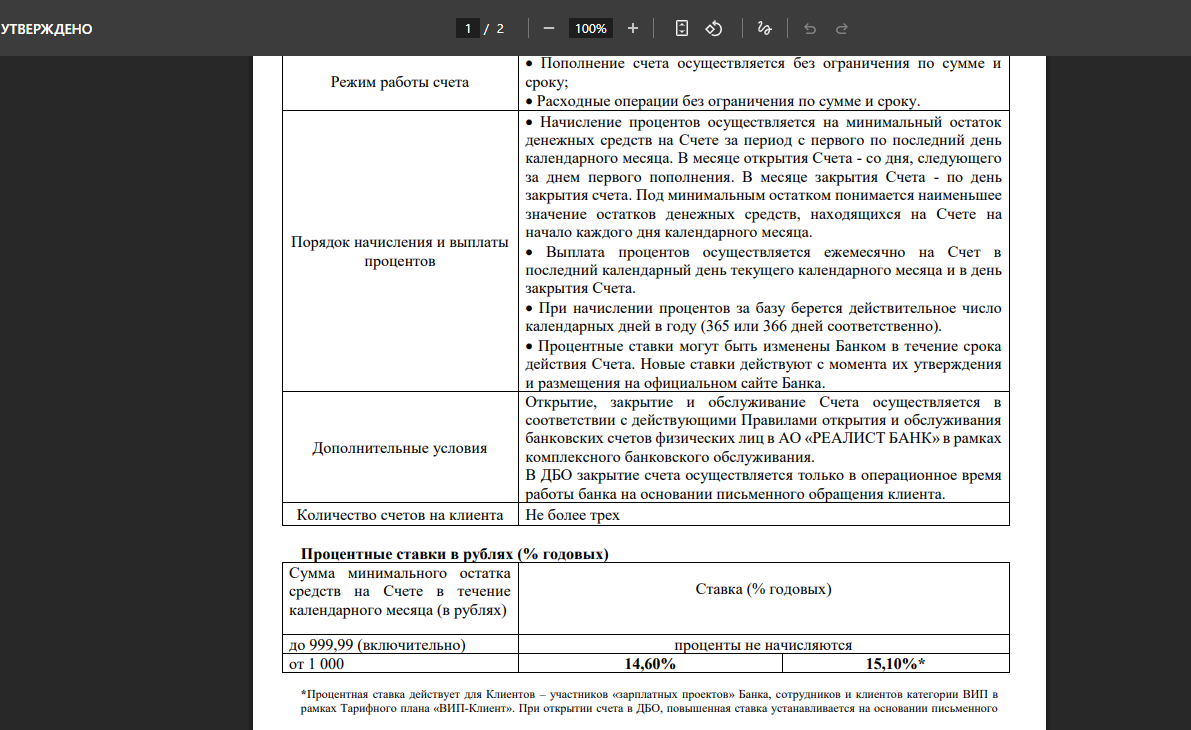1191x730 pixels.
Task: Click the "Процентные ставки в рублях" heading
Action: point(455,554)
